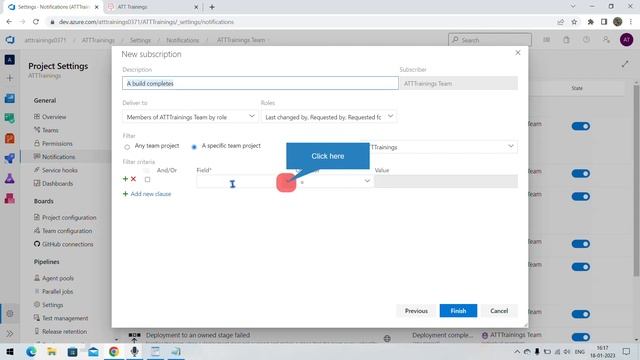Viewport: 640px width, 360px height.
Task: Click the Description text field
Action: pos(260,83)
